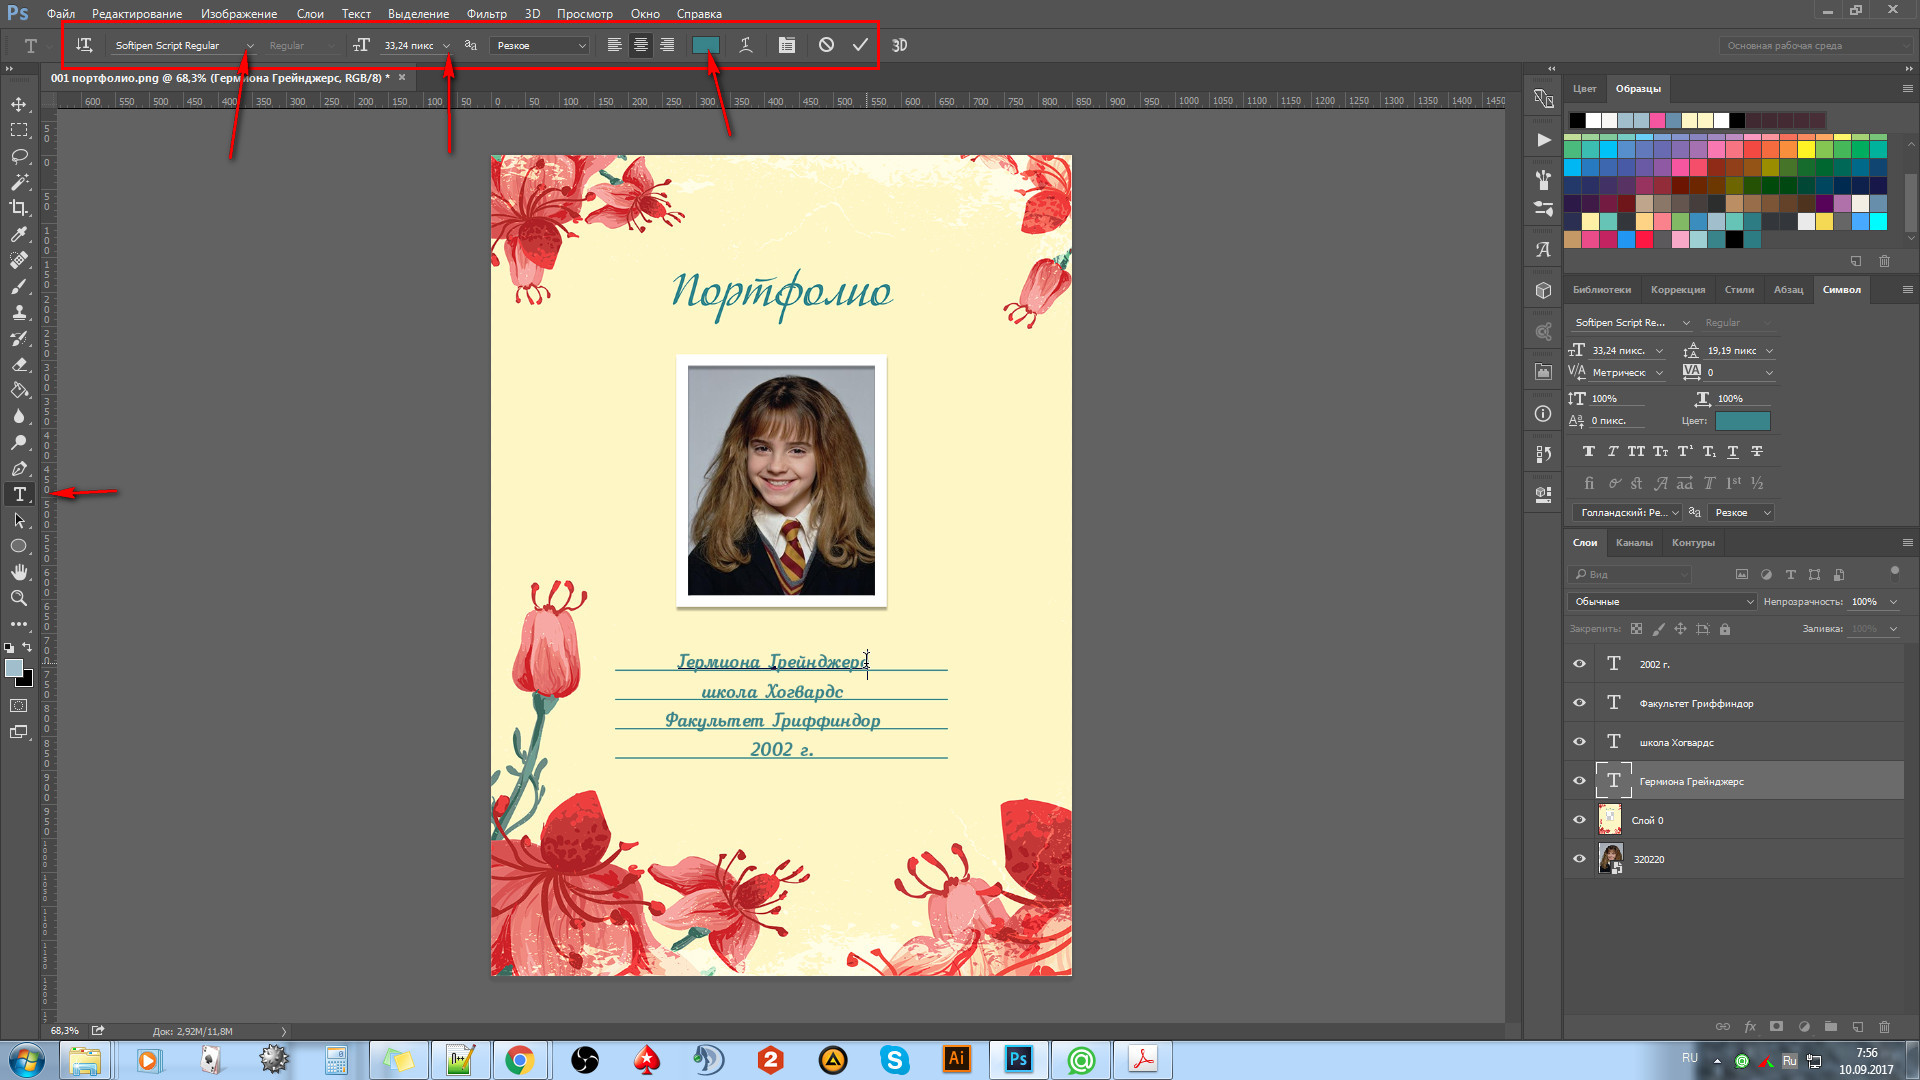This screenshot has height=1080, width=1920.
Task: Commit current text edits with checkmark
Action: pyautogui.click(x=860, y=45)
